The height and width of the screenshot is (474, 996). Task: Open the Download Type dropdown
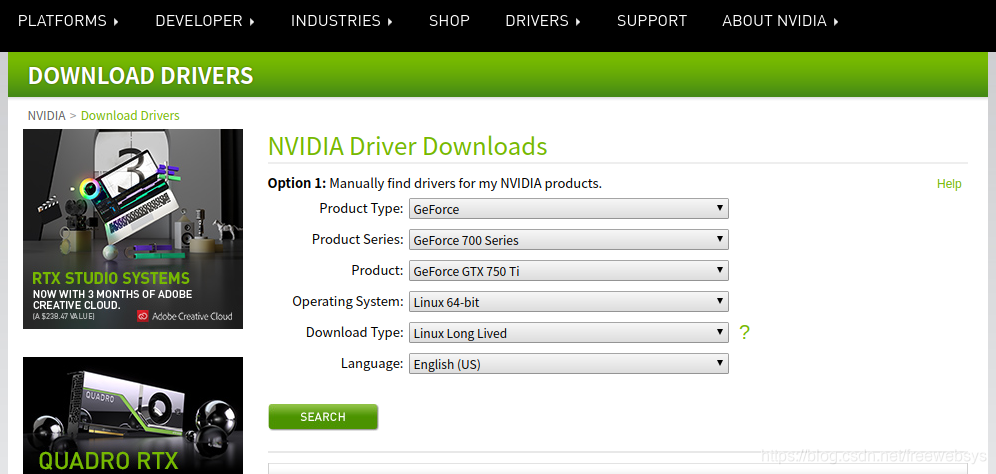[569, 333]
